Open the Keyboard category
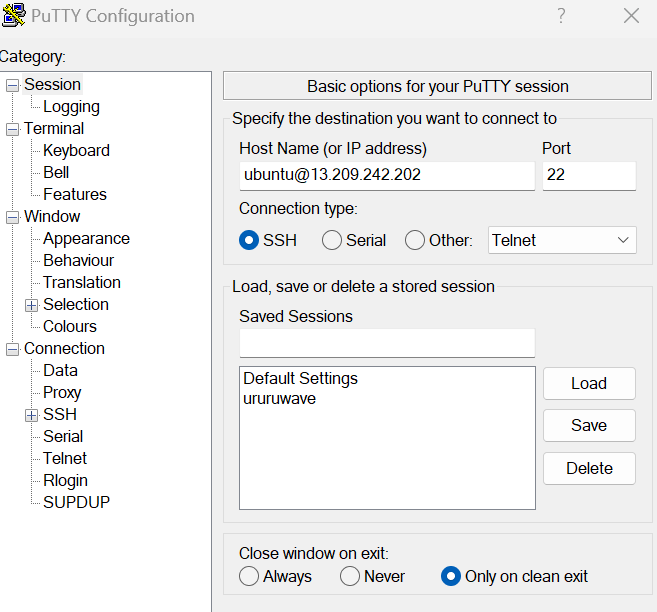Screen dimensions: 657x612 coord(76,151)
